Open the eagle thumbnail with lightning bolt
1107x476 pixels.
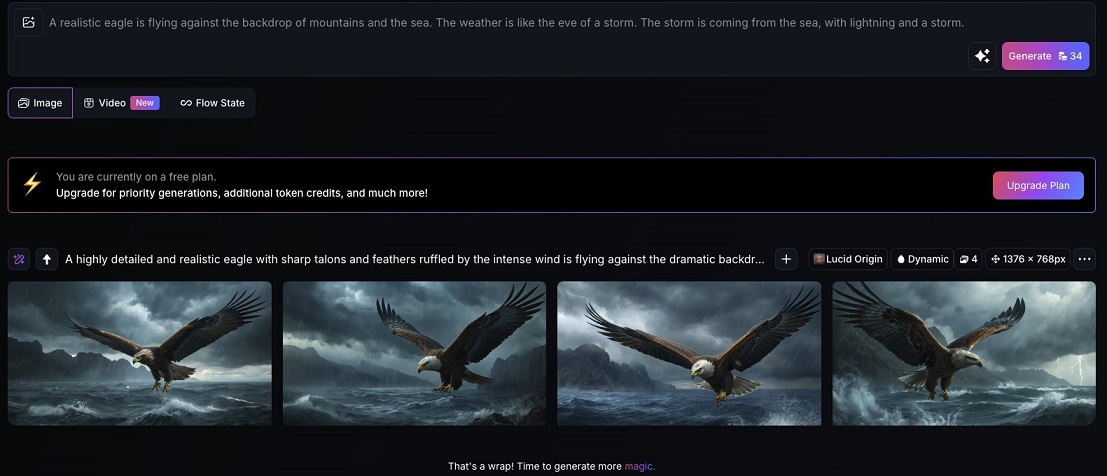point(964,354)
